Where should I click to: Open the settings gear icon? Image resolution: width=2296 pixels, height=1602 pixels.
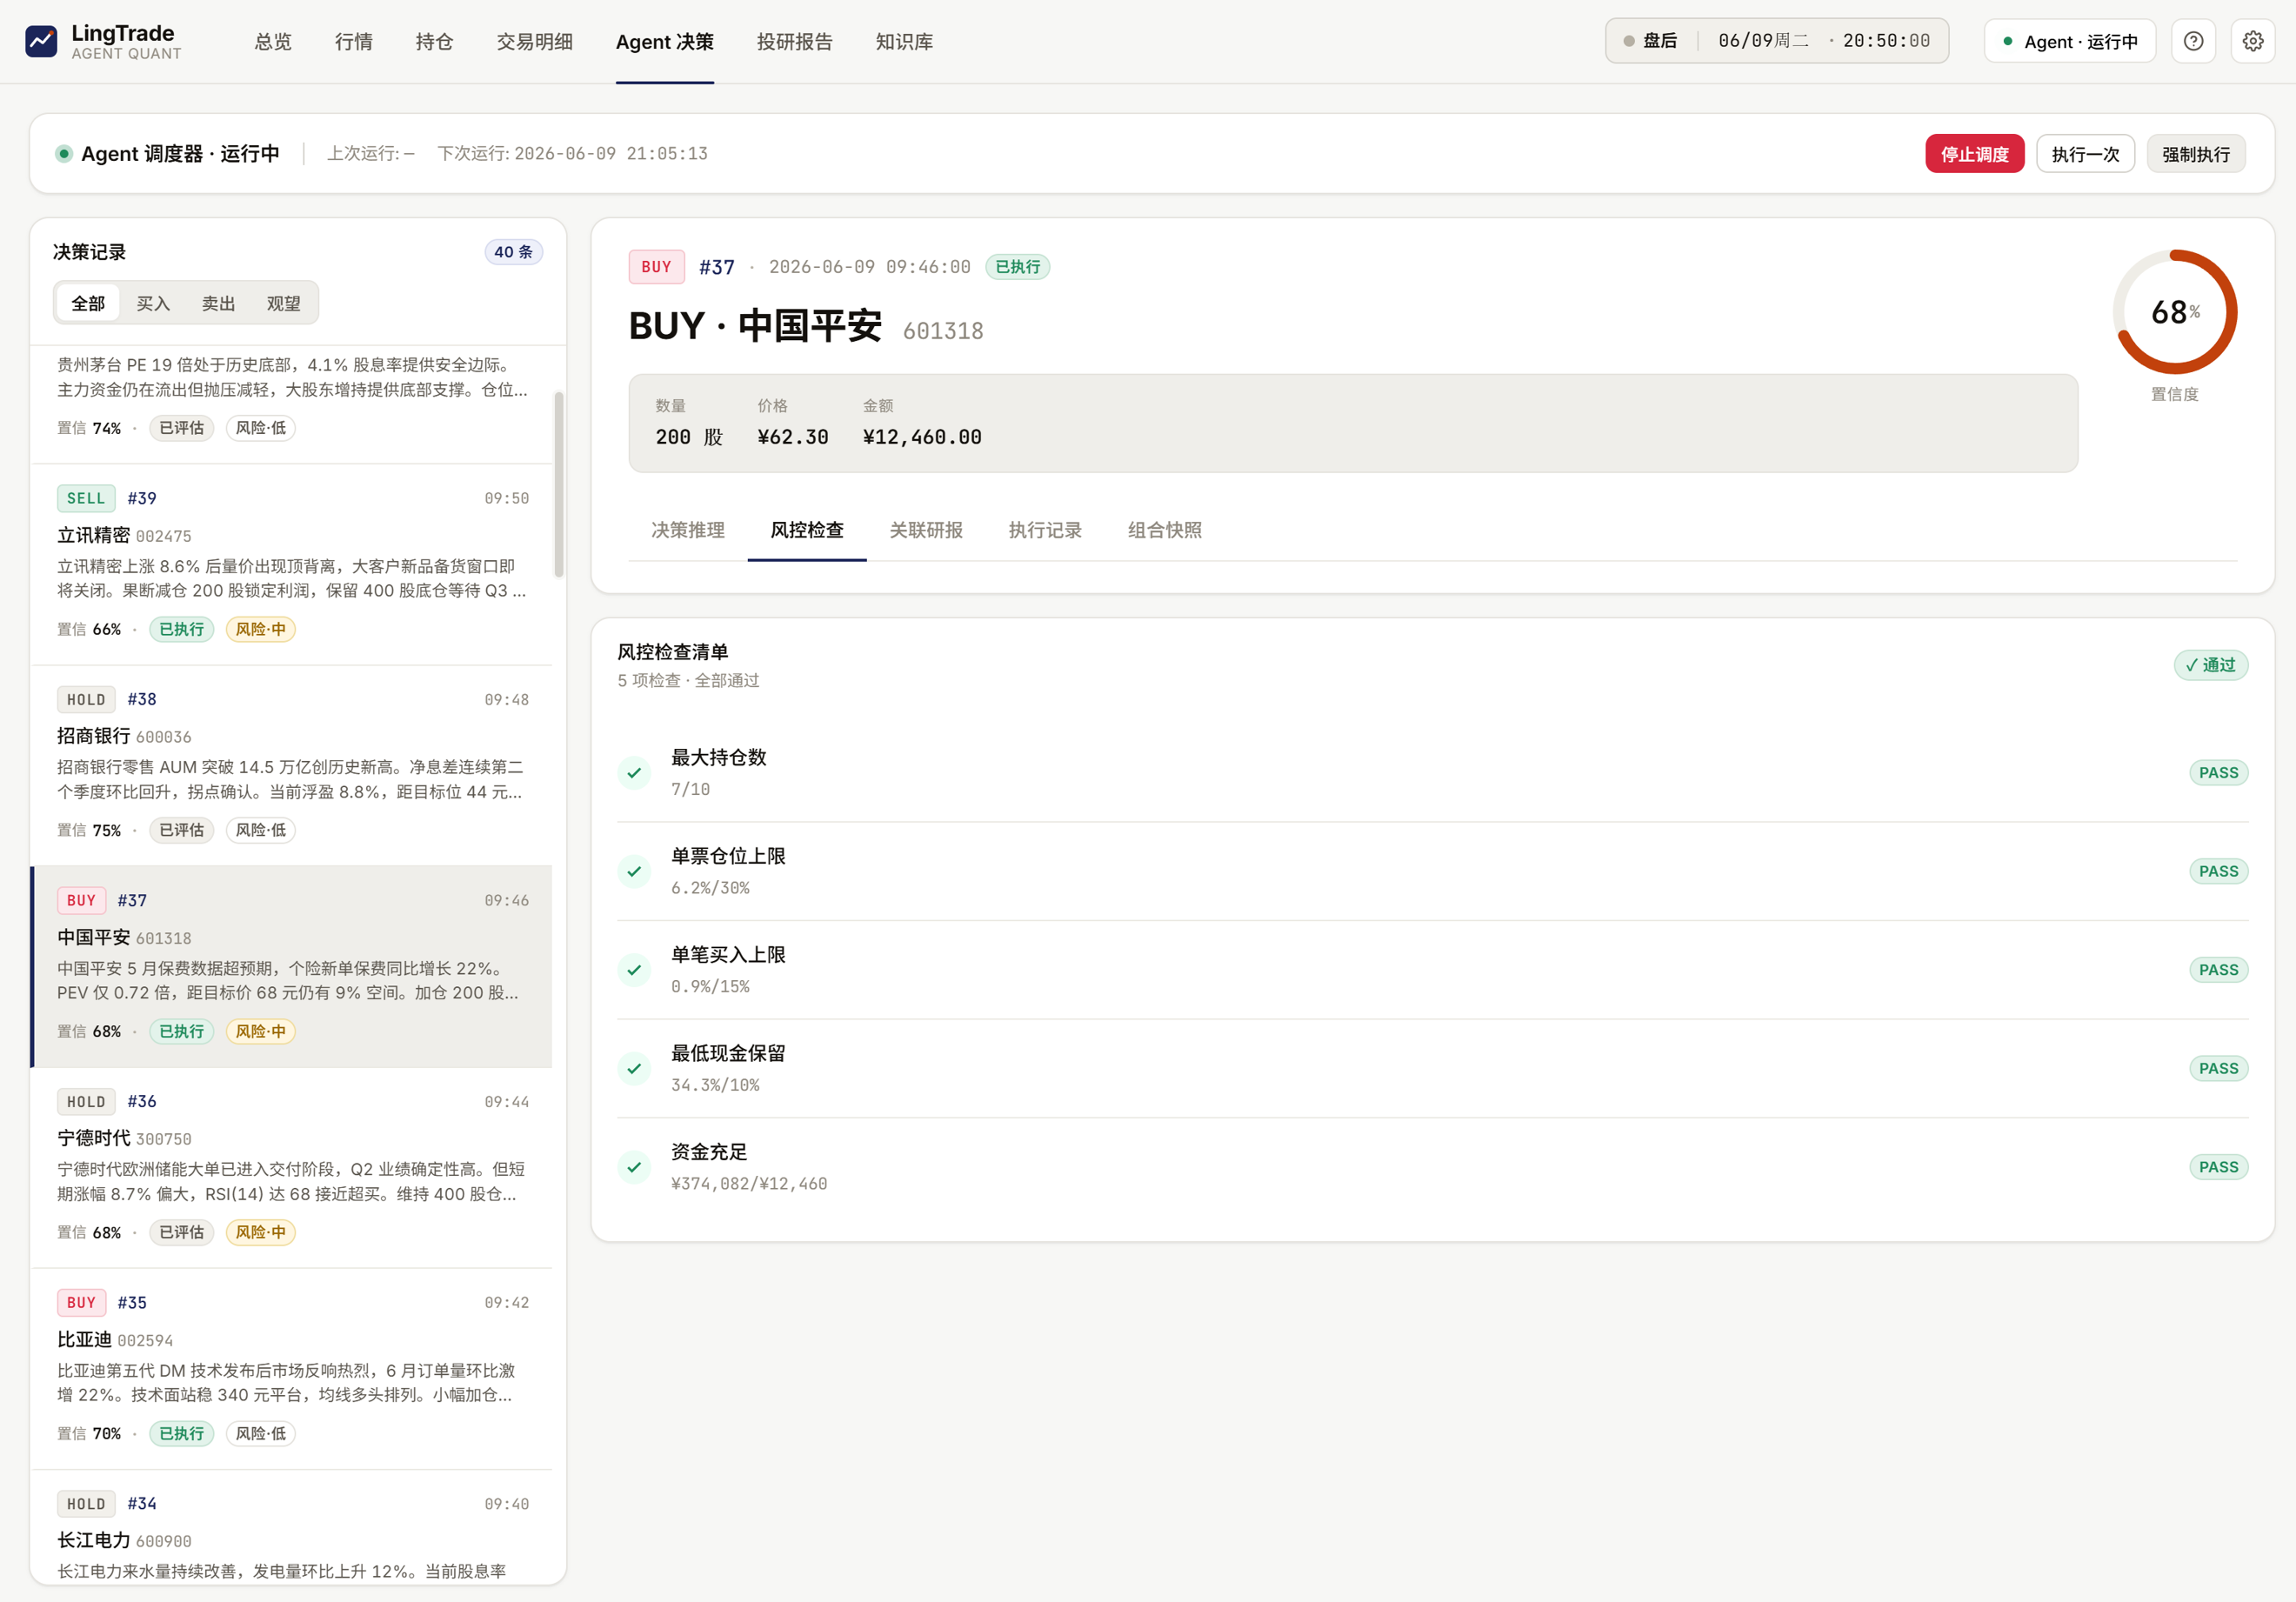[2253, 41]
